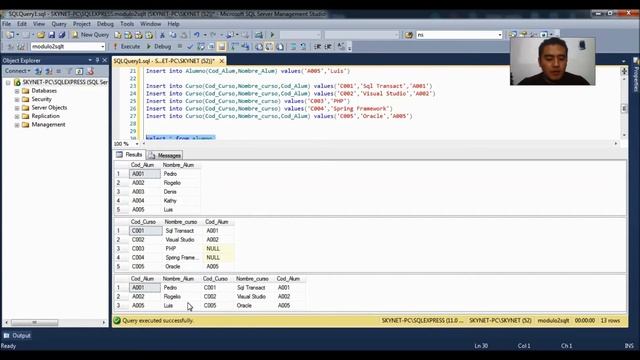Start the Debug button in the toolbar

point(159,47)
